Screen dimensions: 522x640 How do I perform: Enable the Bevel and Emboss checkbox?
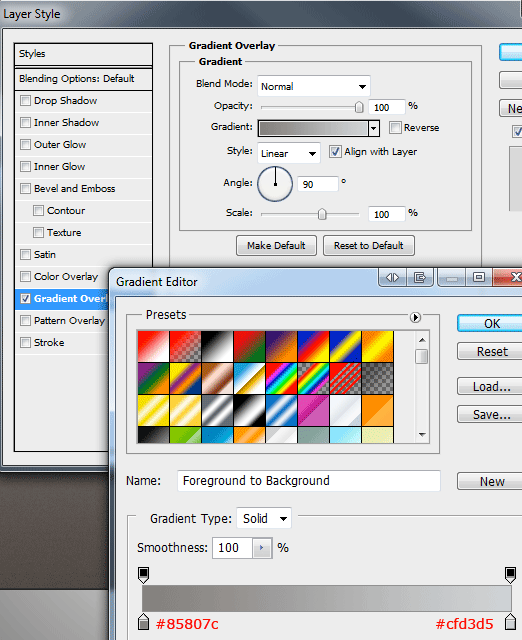25,189
